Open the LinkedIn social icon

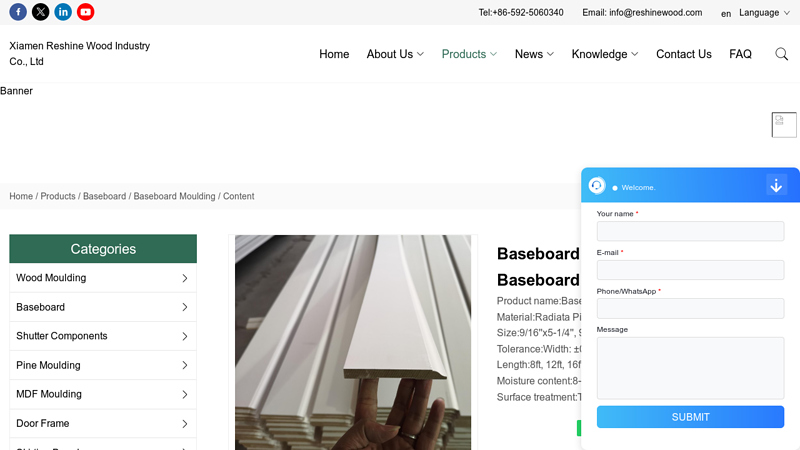[63, 12]
